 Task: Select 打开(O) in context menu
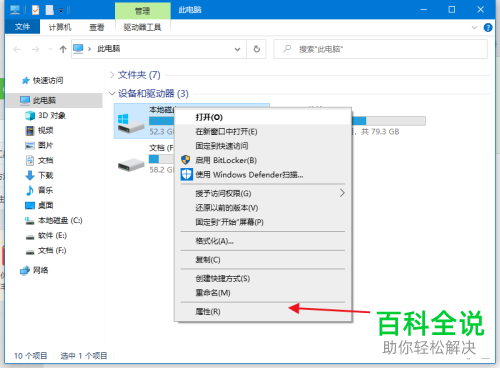pos(263,117)
